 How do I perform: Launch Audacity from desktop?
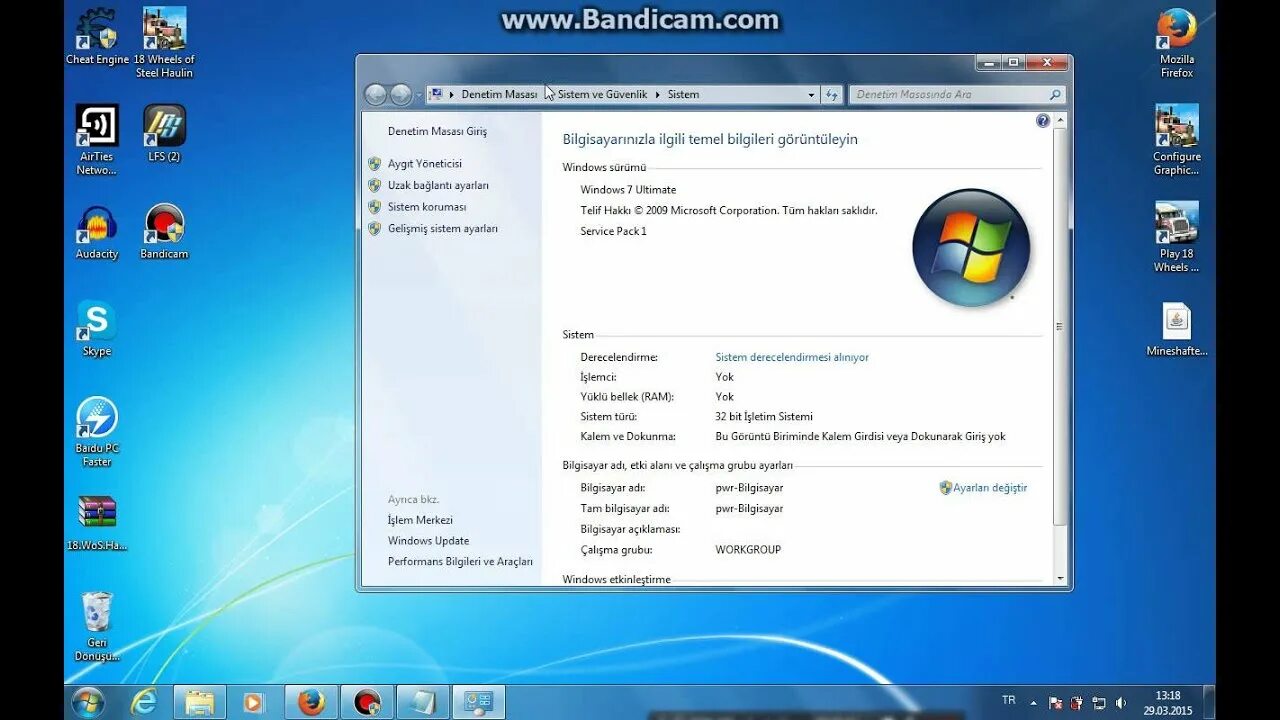tap(97, 232)
